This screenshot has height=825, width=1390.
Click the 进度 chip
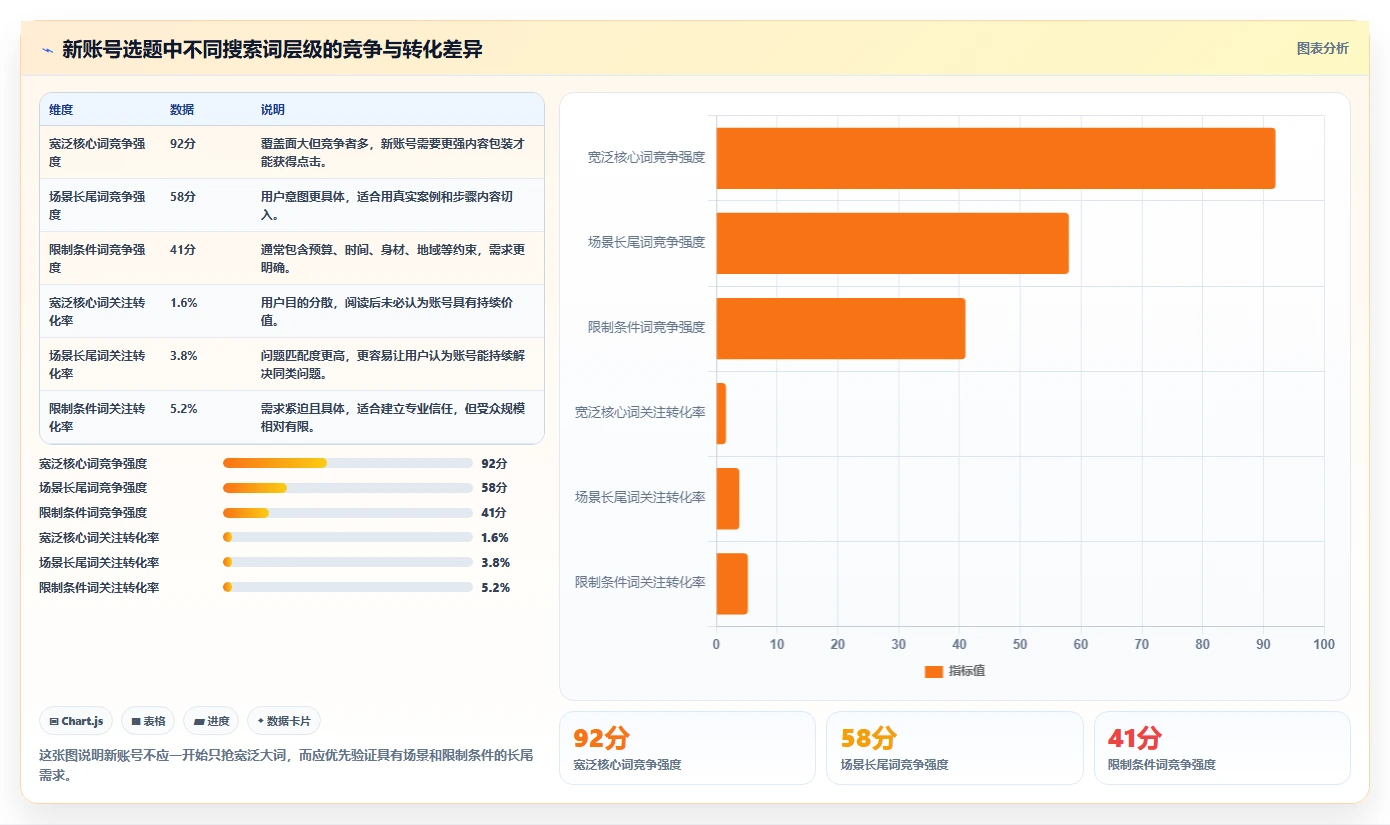coord(211,721)
